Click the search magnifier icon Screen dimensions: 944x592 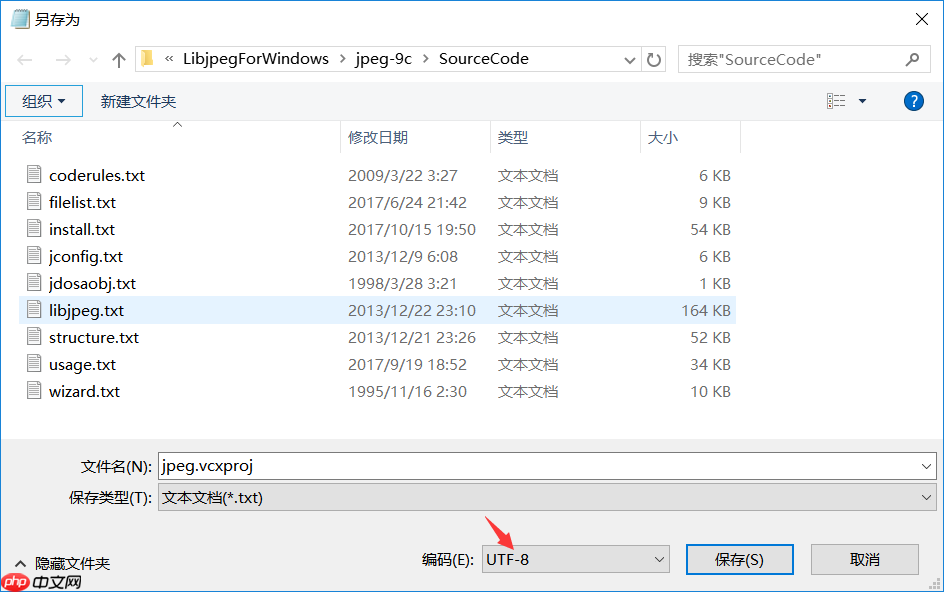911,59
